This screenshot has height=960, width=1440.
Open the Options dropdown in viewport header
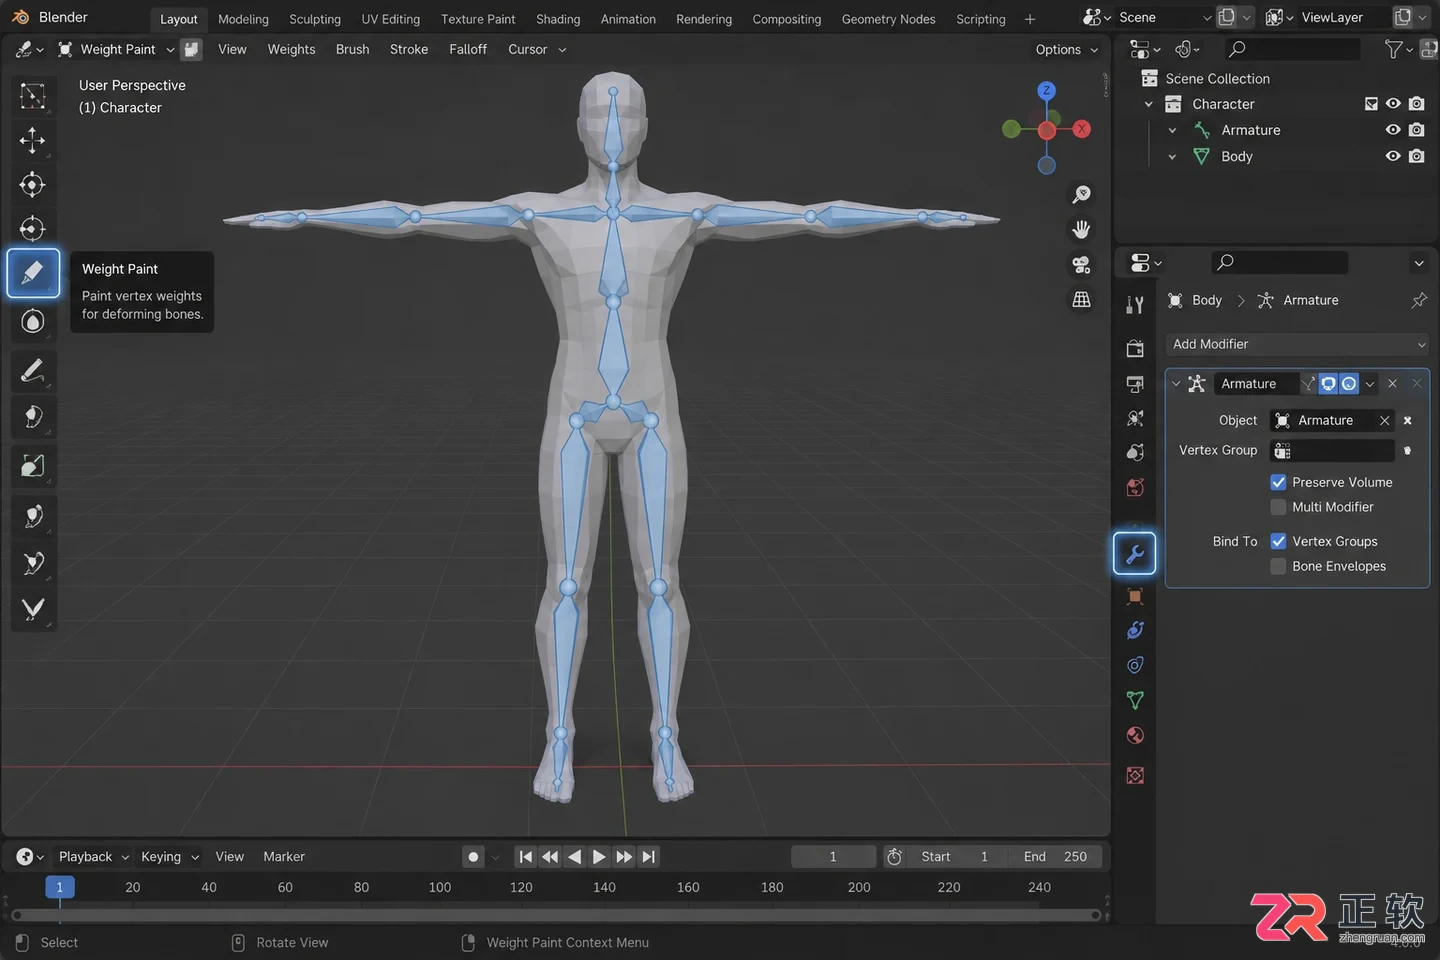coord(1067,49)
